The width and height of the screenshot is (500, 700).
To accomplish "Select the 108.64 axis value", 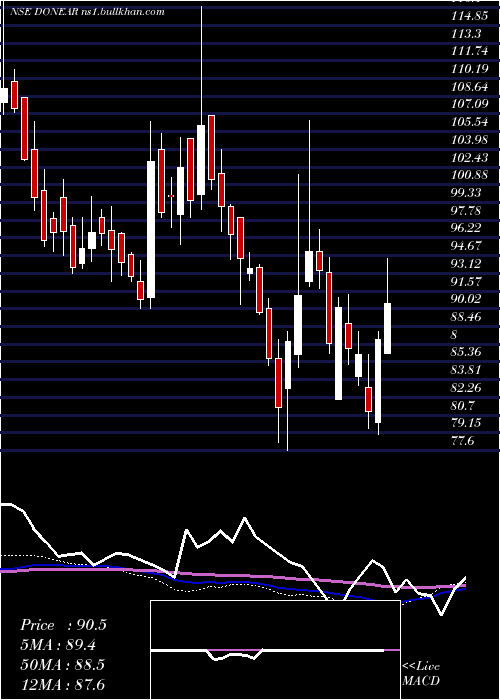I will coord(469,86).
